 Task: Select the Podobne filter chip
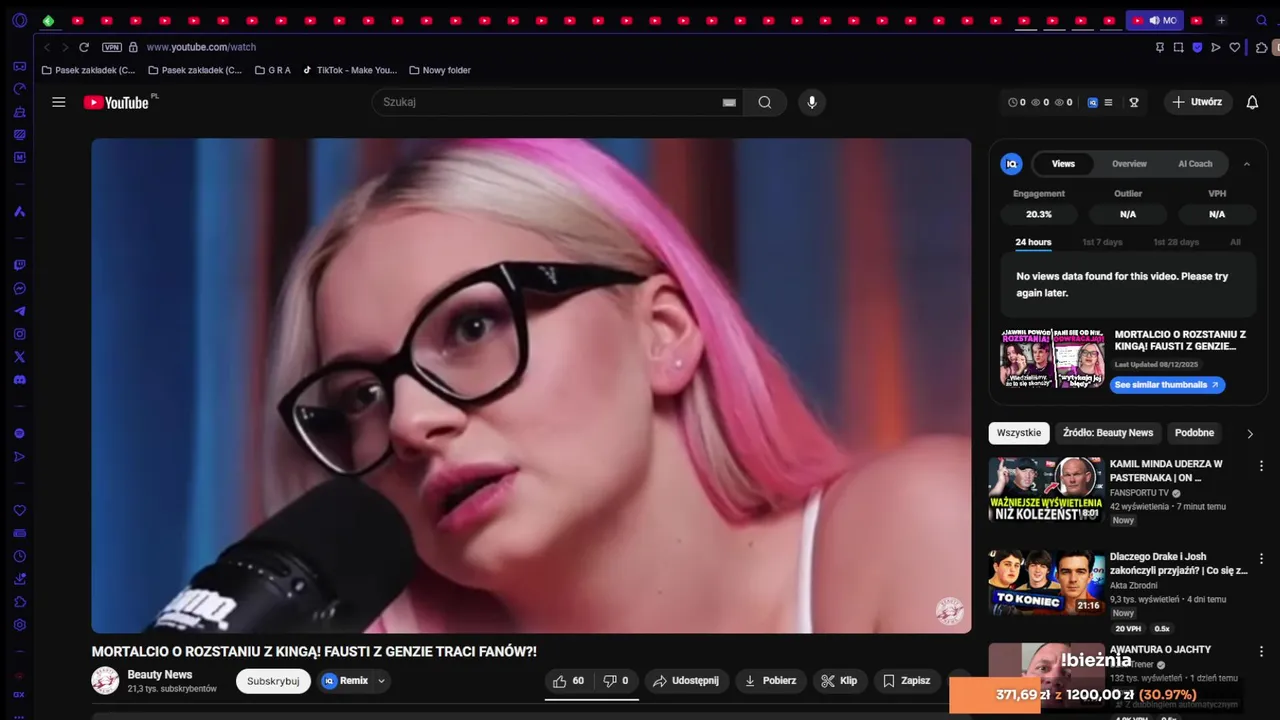(x=1194, y=433)
